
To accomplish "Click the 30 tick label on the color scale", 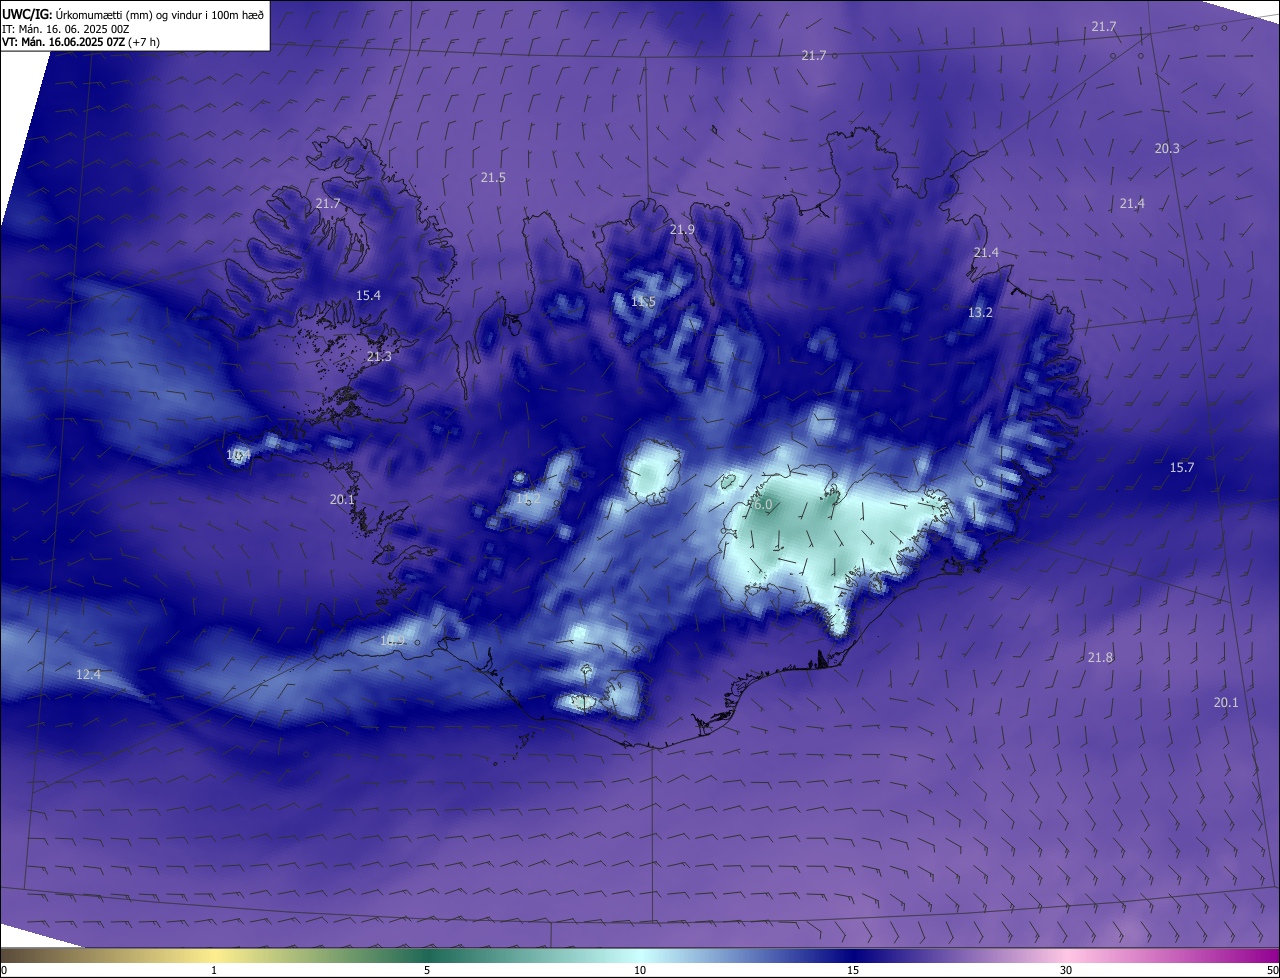I will [x=1066, y=970].
